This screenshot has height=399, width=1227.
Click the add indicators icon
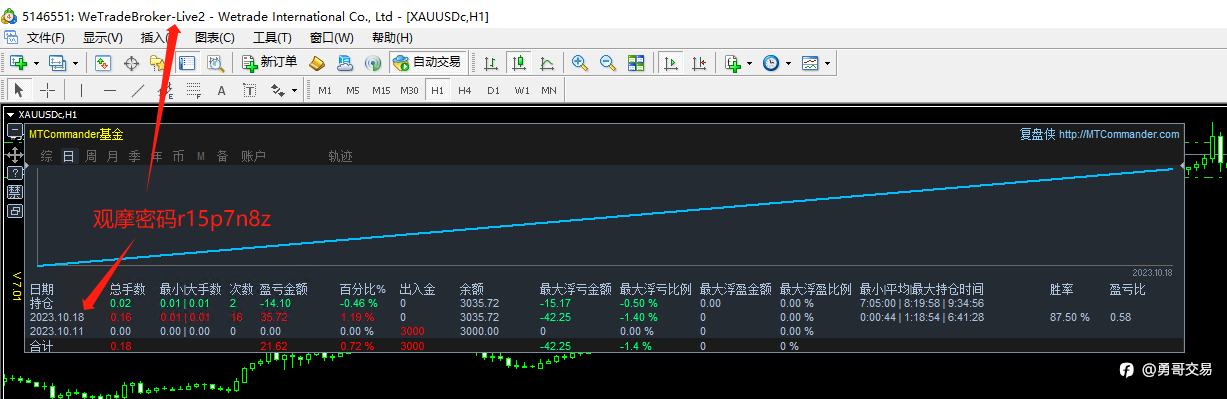pos(733,62)
